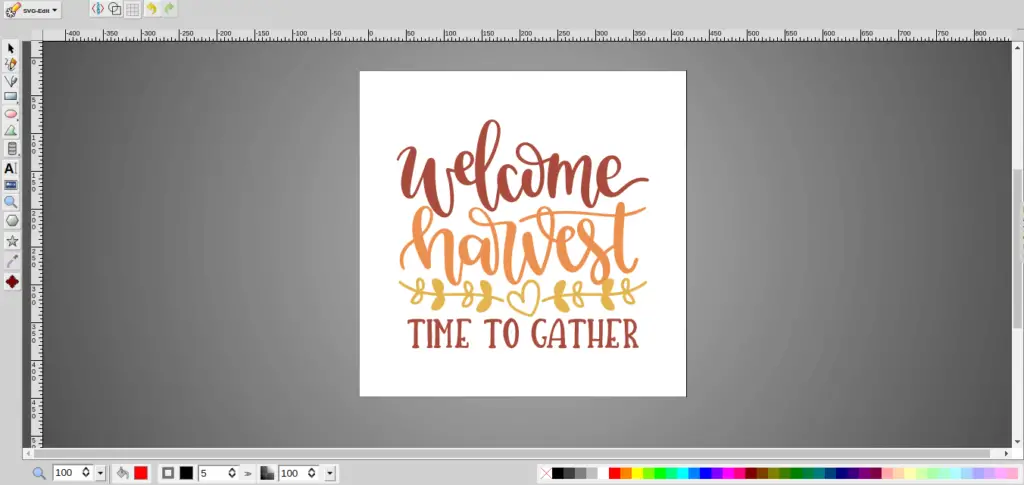Open the zoom level dropdown
This screenshot has width=1024, height=485.
(100, 473)
